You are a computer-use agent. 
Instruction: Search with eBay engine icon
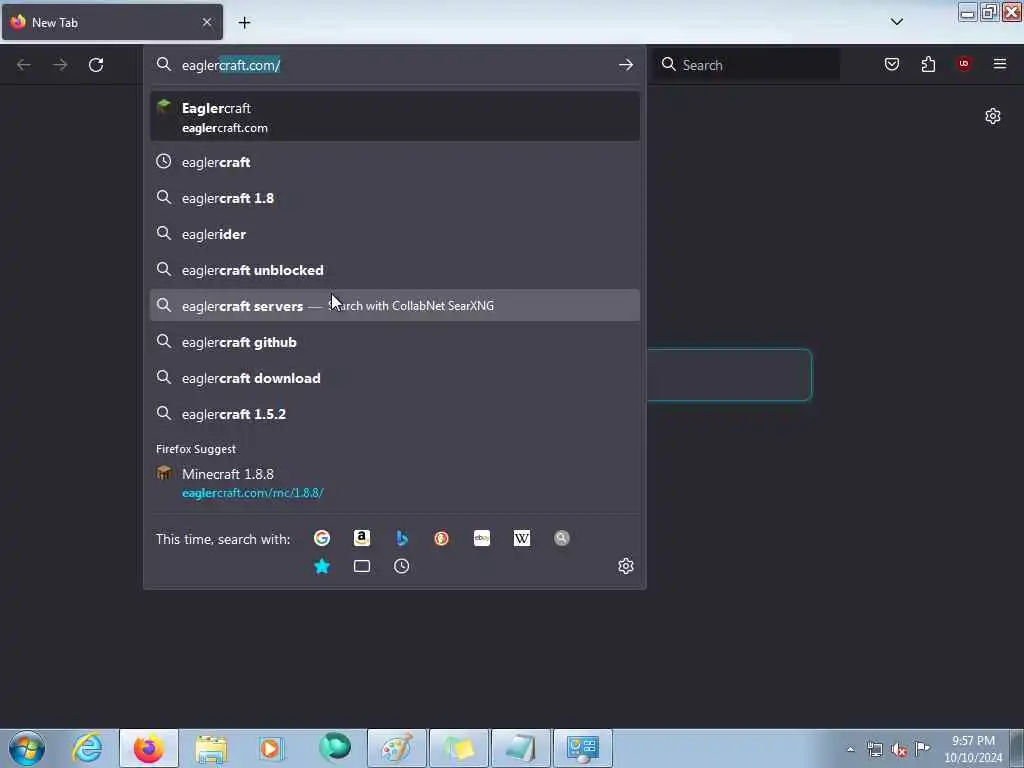pyautogui.click(x=482, y=538)
